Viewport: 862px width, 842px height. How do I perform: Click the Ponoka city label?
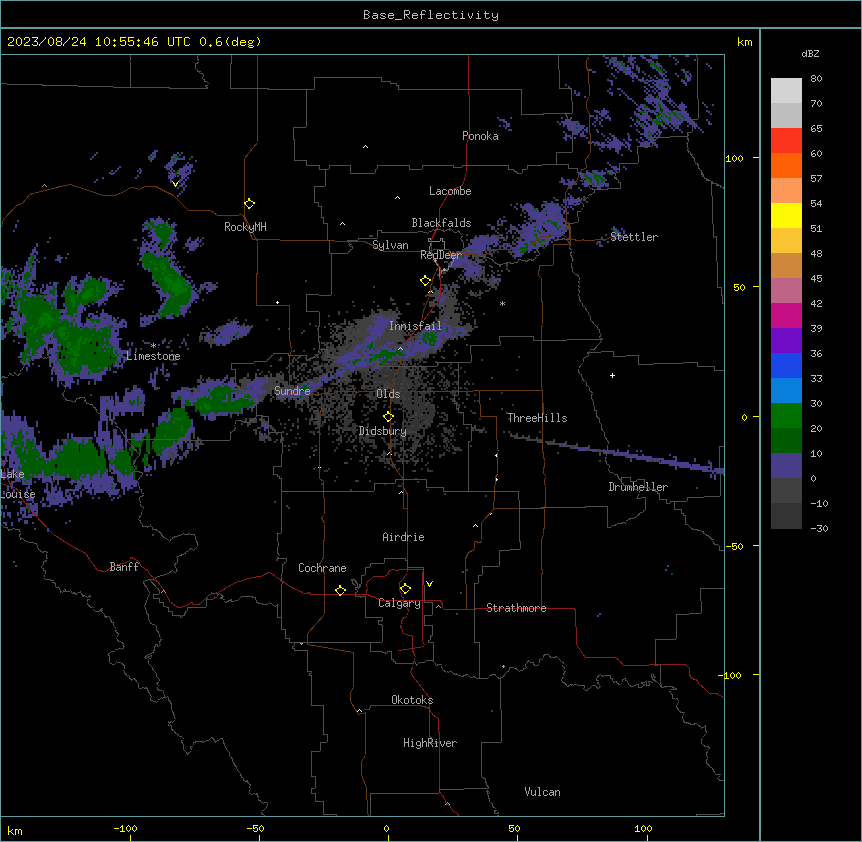pyautogui.click(x=480, y=136)
